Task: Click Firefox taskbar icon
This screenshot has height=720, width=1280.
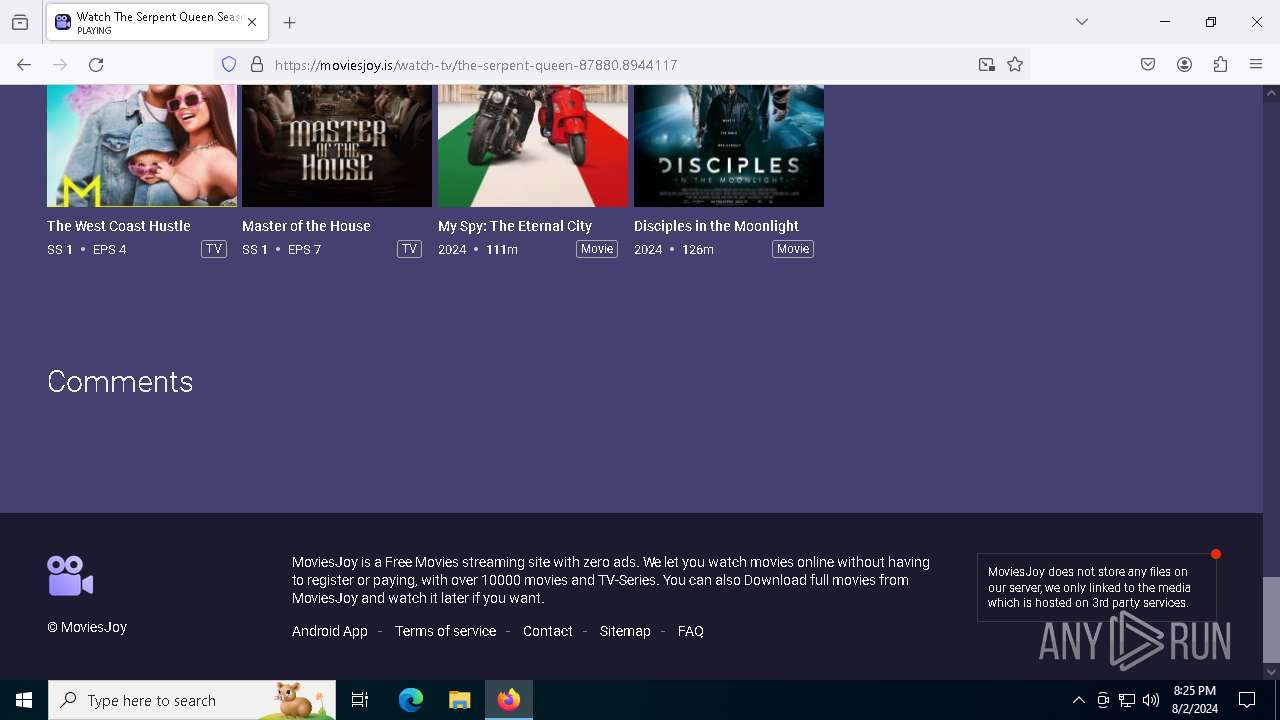Action: (509, 700)
